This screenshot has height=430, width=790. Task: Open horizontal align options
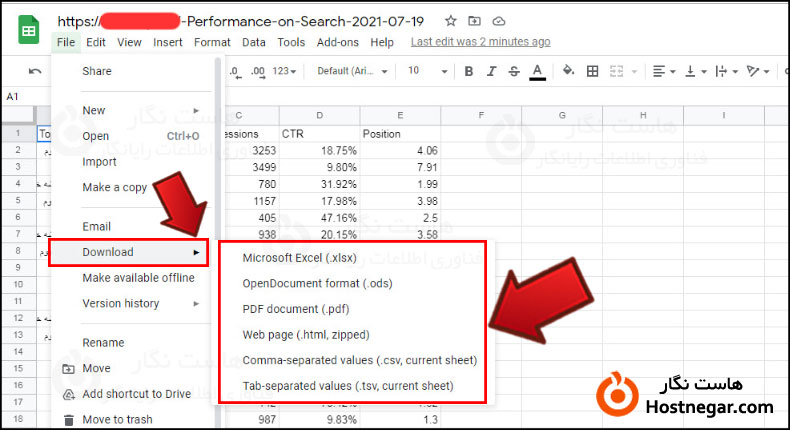(664, 71)
